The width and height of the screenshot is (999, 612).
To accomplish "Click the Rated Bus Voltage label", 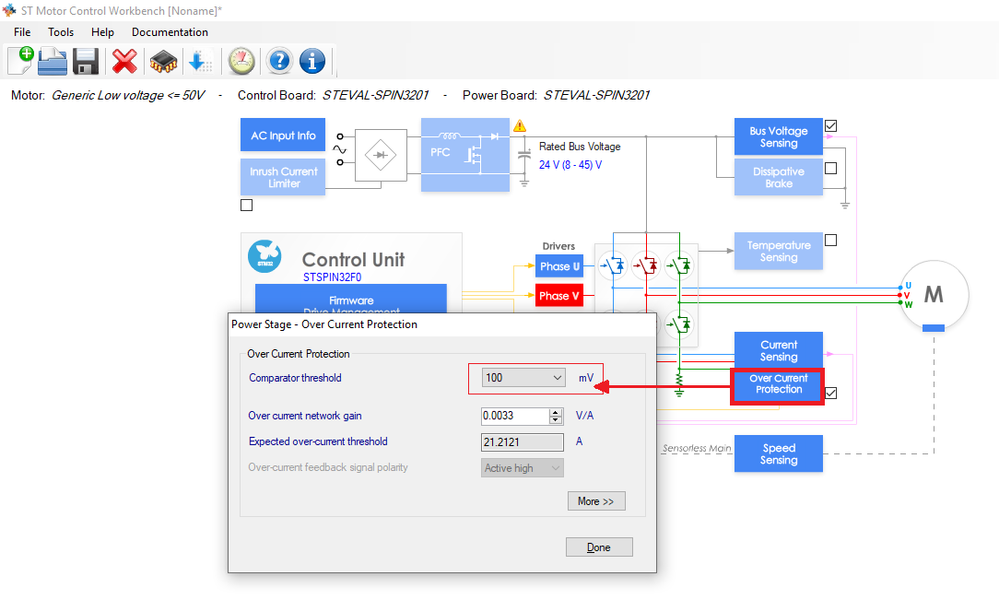I will point(580,146).
